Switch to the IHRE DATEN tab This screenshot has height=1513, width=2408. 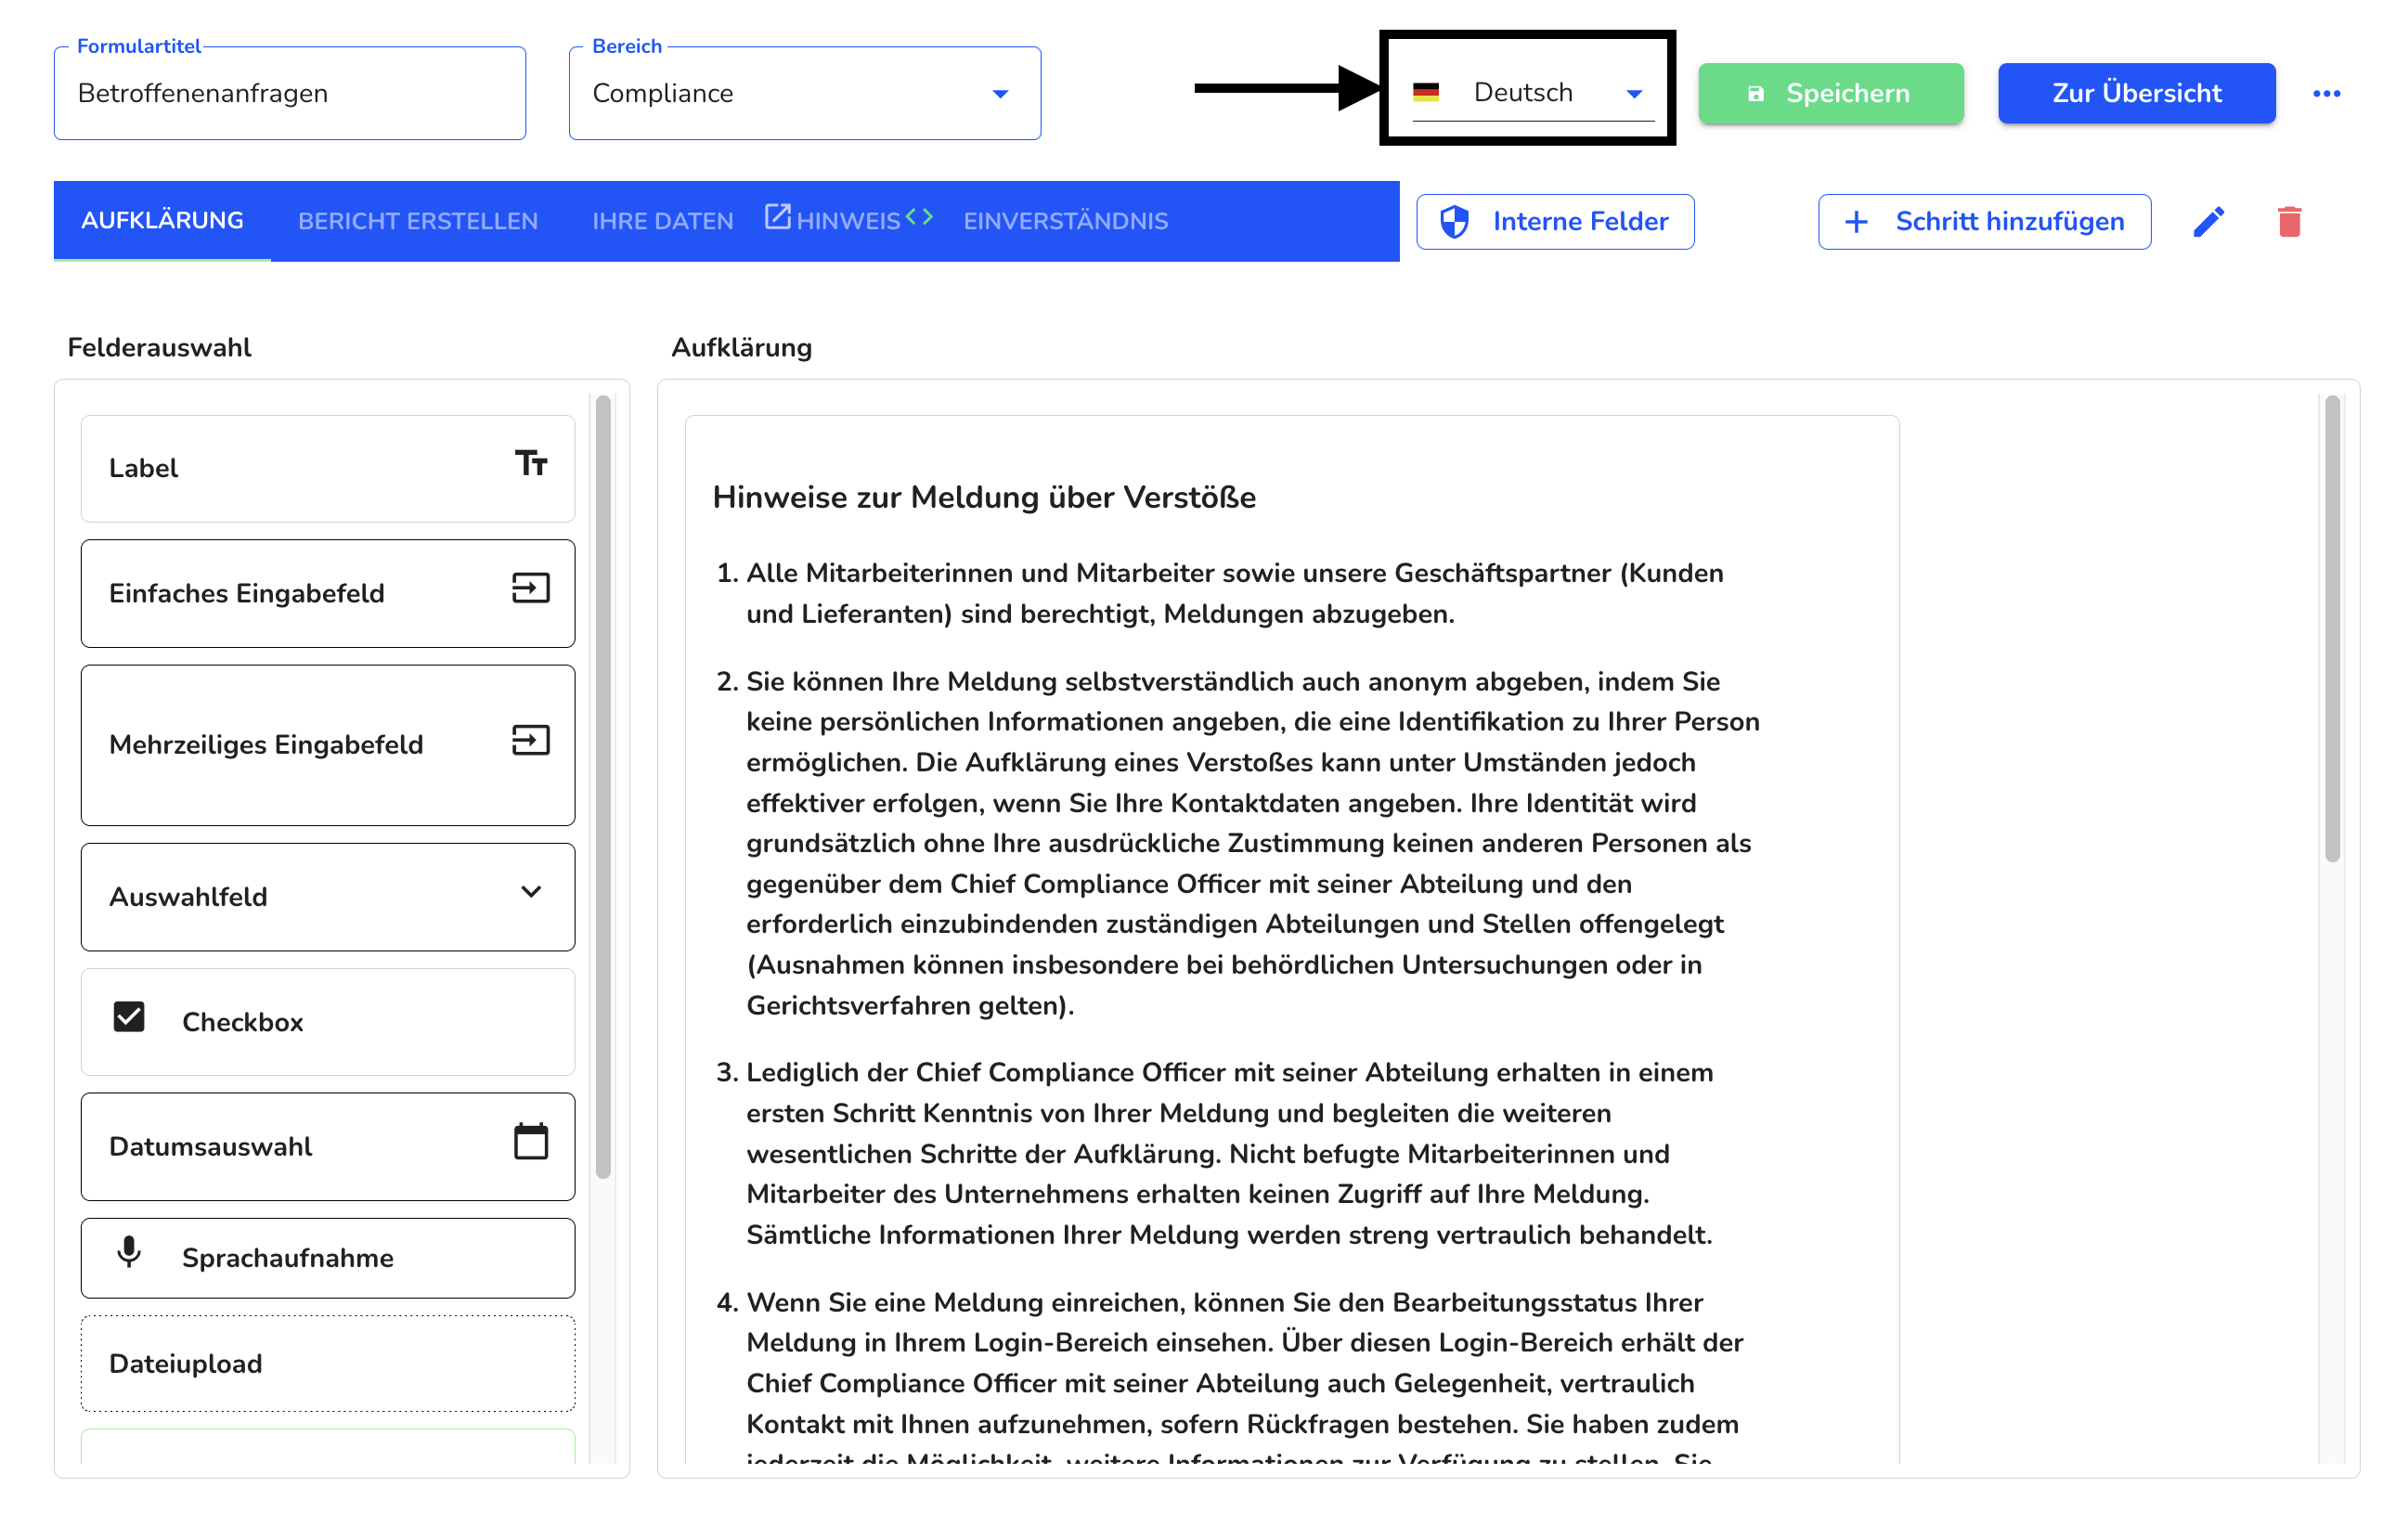[x=663, y=221]
